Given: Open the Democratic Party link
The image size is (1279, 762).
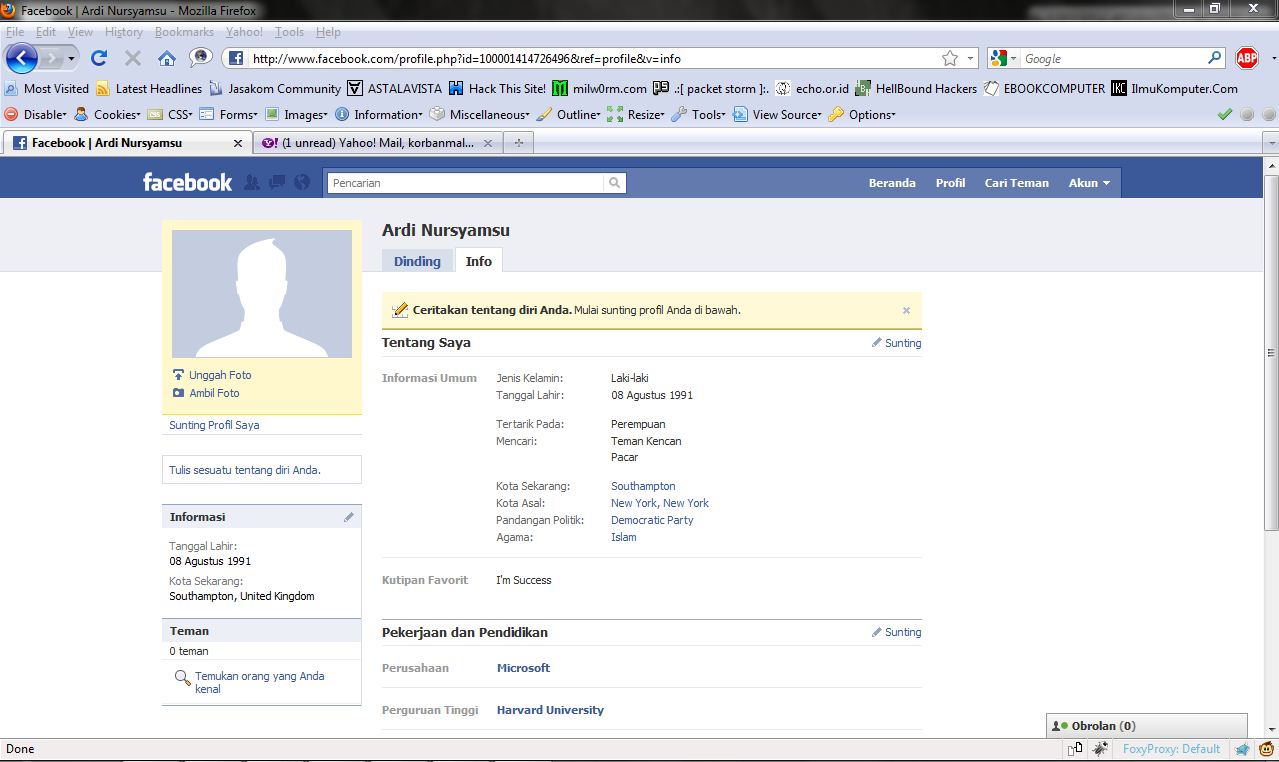Looking at the screenshot, I should [652, 520].
